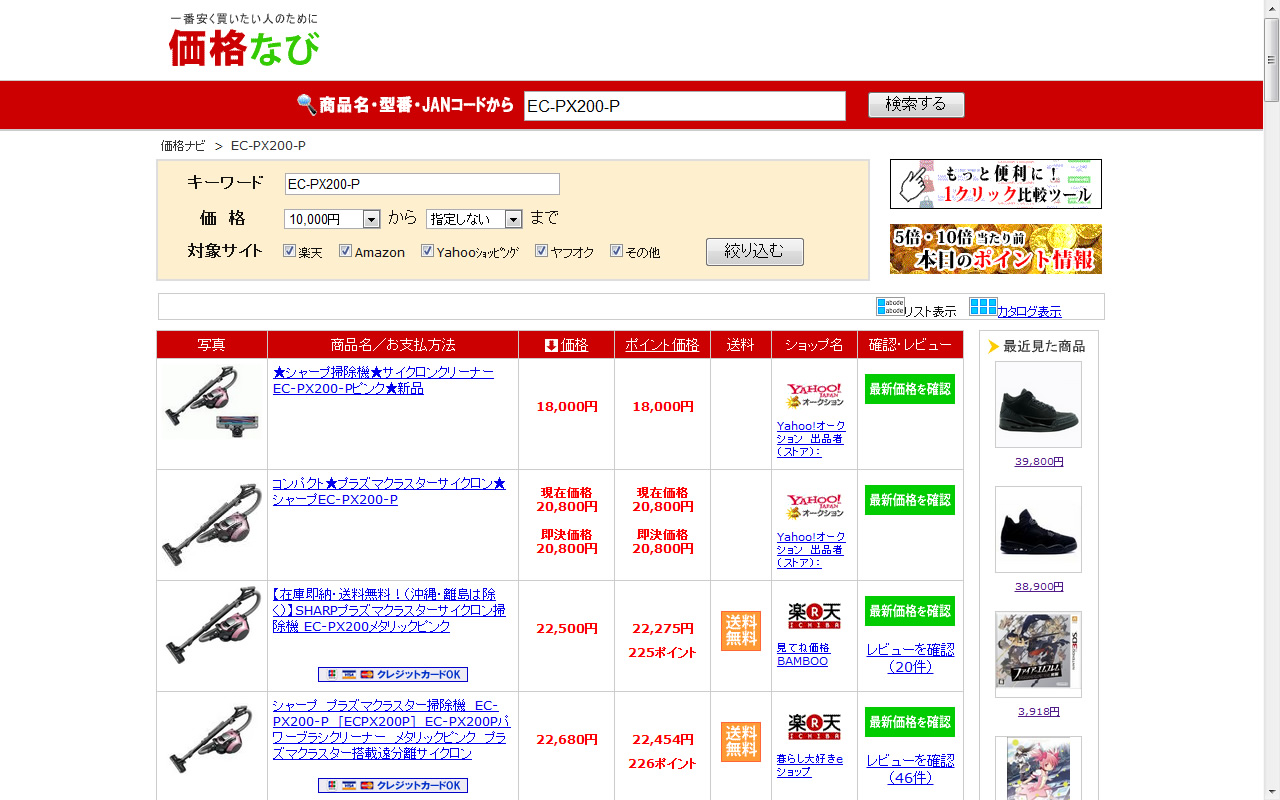This screenshot has height=800, width=1280.
Task: Click the キーワード input field
Action: [422, 184]
